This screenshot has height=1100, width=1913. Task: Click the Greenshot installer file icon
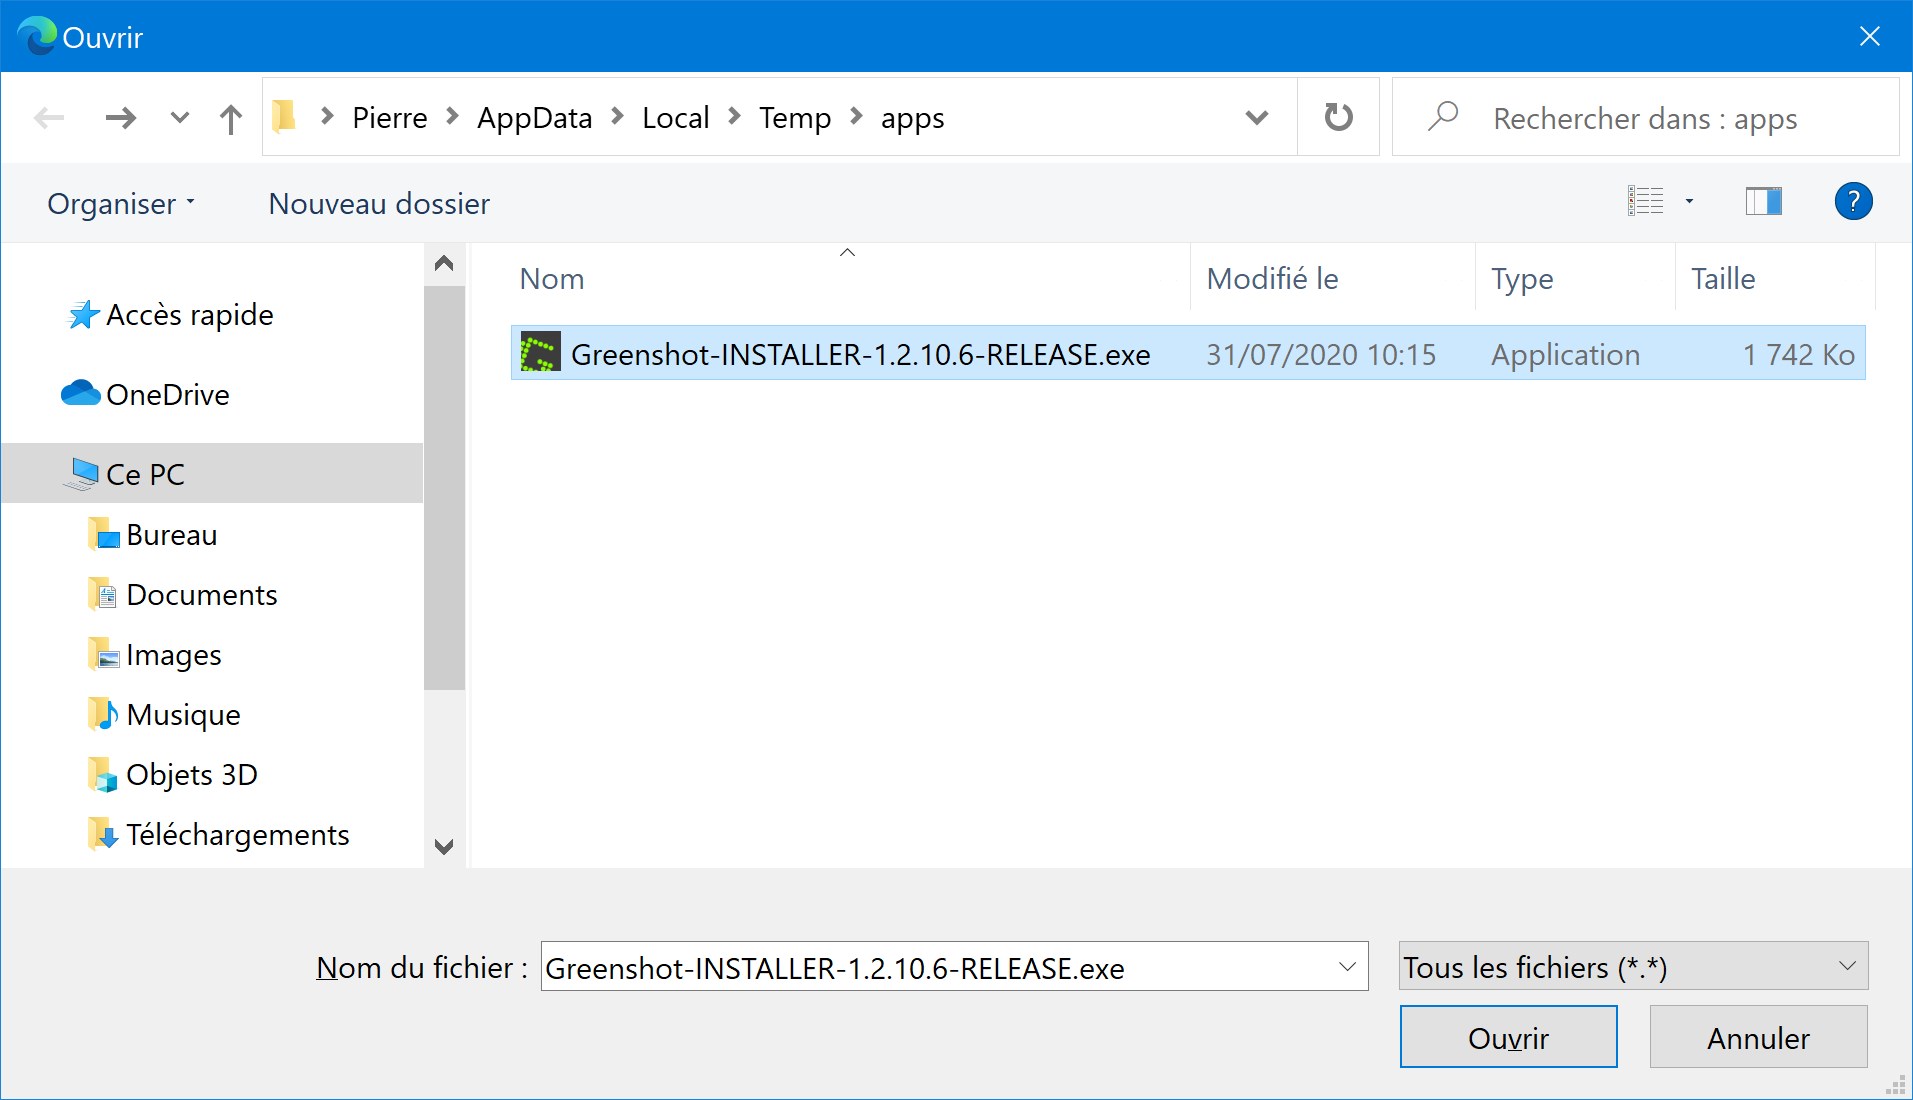click(540, 353)
